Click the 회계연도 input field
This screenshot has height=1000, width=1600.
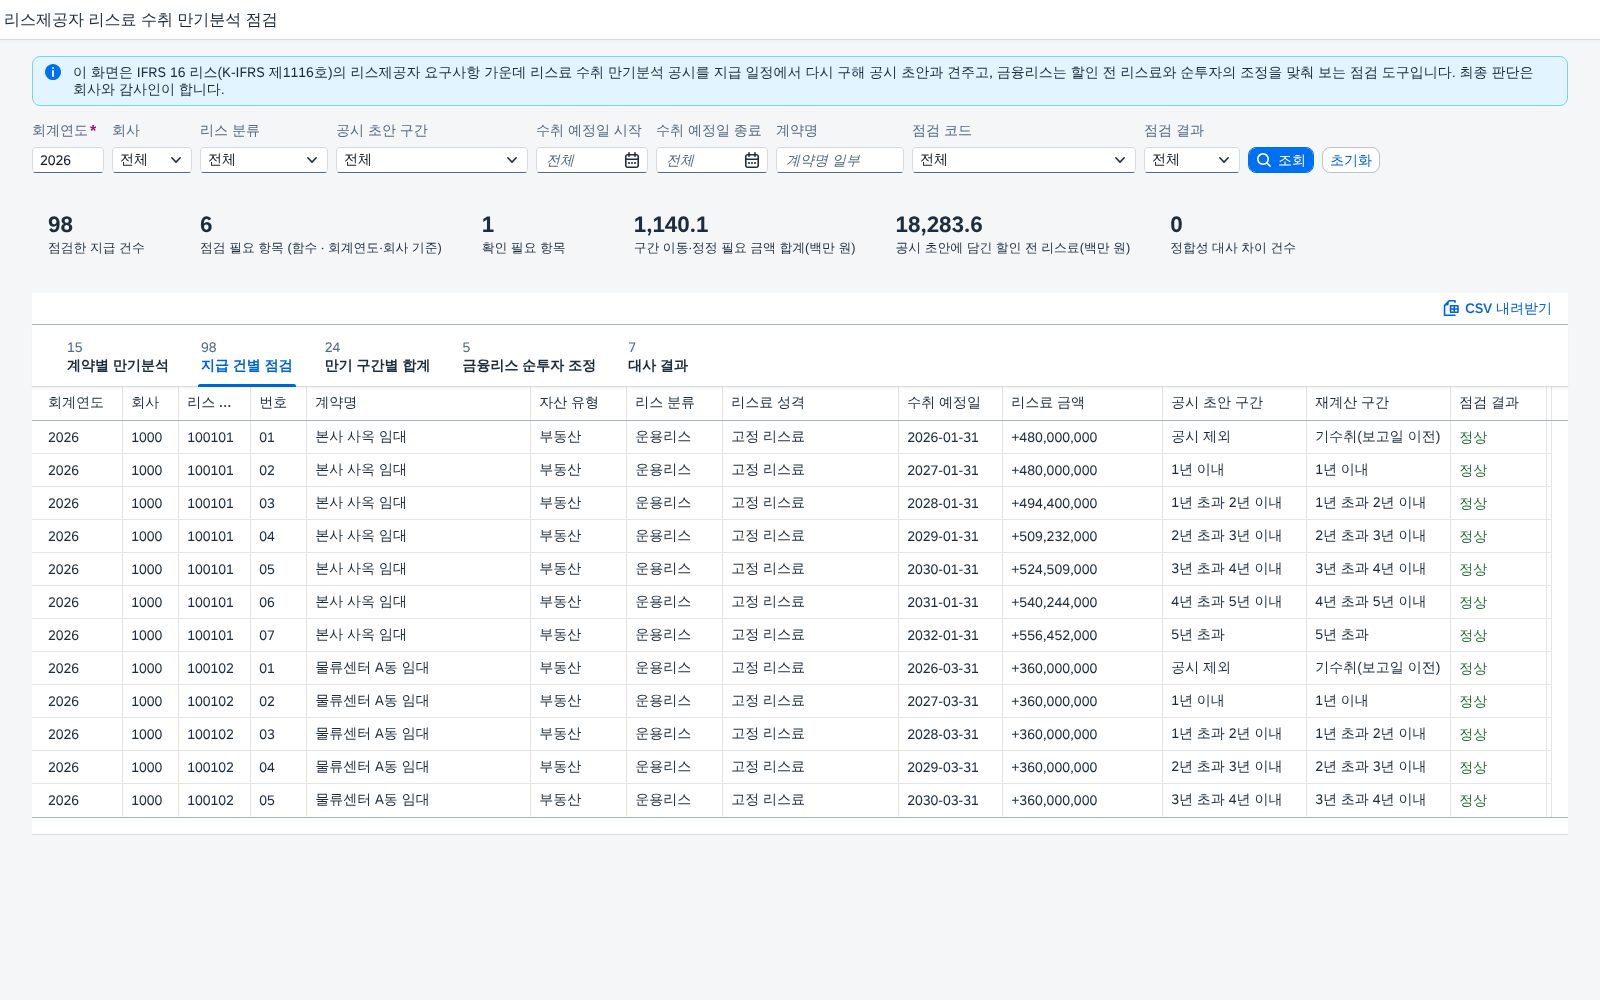(68, 160)
